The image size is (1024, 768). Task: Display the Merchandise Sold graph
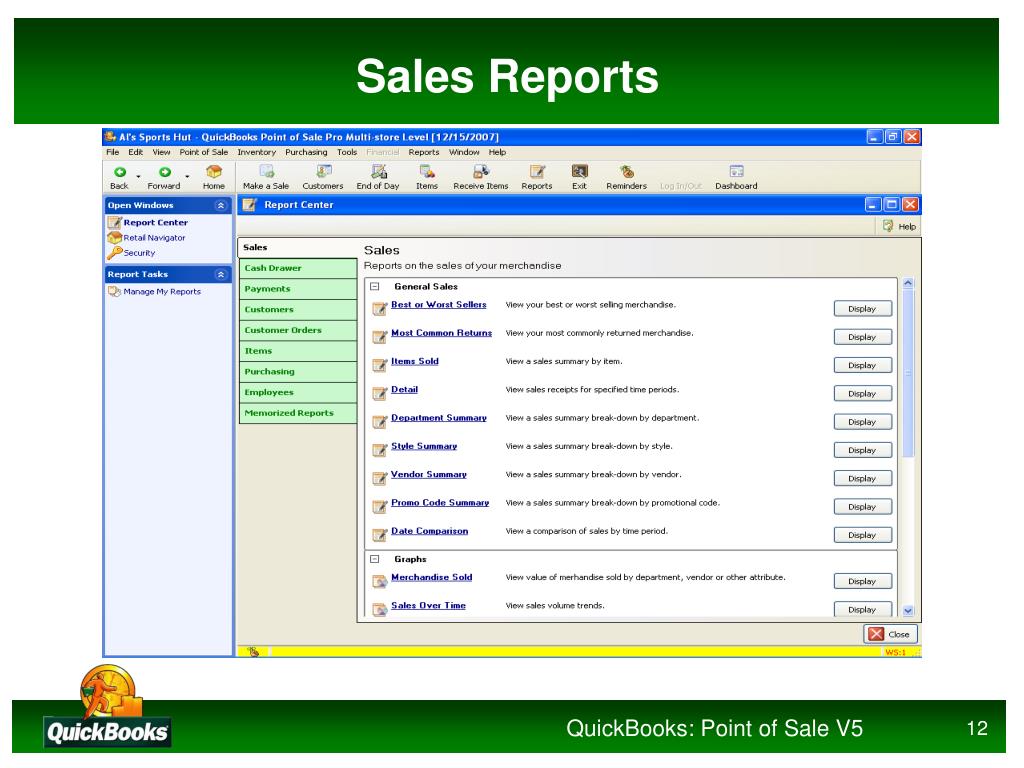(863, 581)
